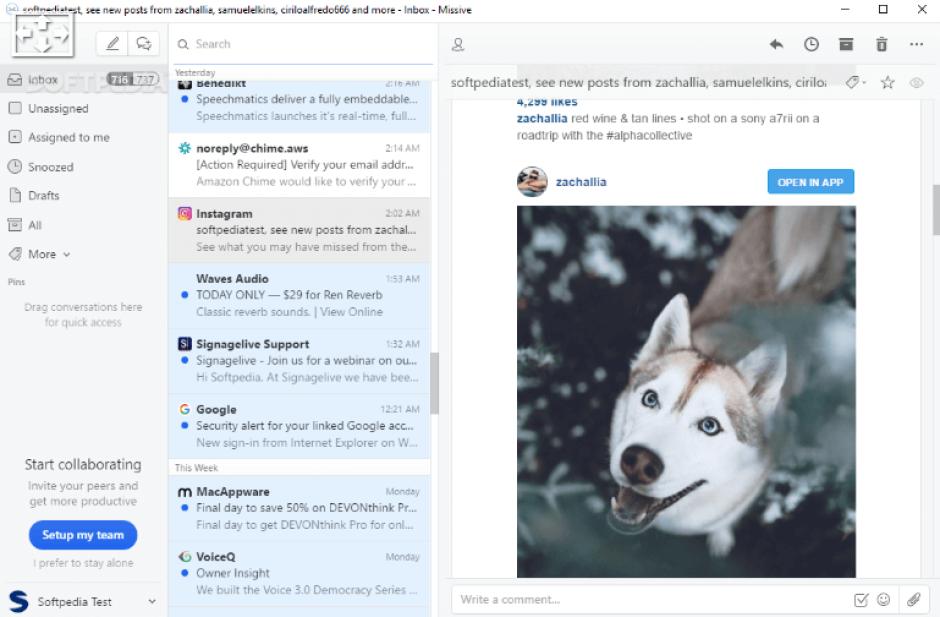Open the three-dot more actions menu
Screen dimensions: 940x617
916,44
